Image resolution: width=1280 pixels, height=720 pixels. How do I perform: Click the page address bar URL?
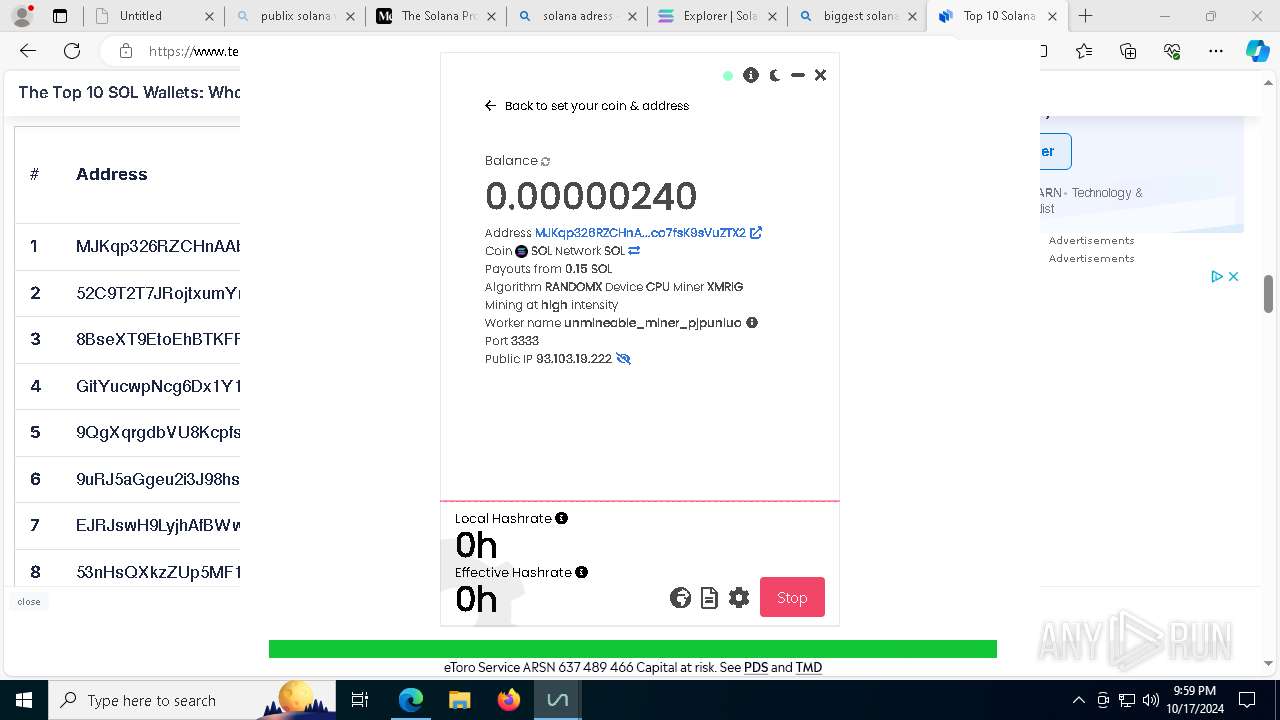coord(193,51)
